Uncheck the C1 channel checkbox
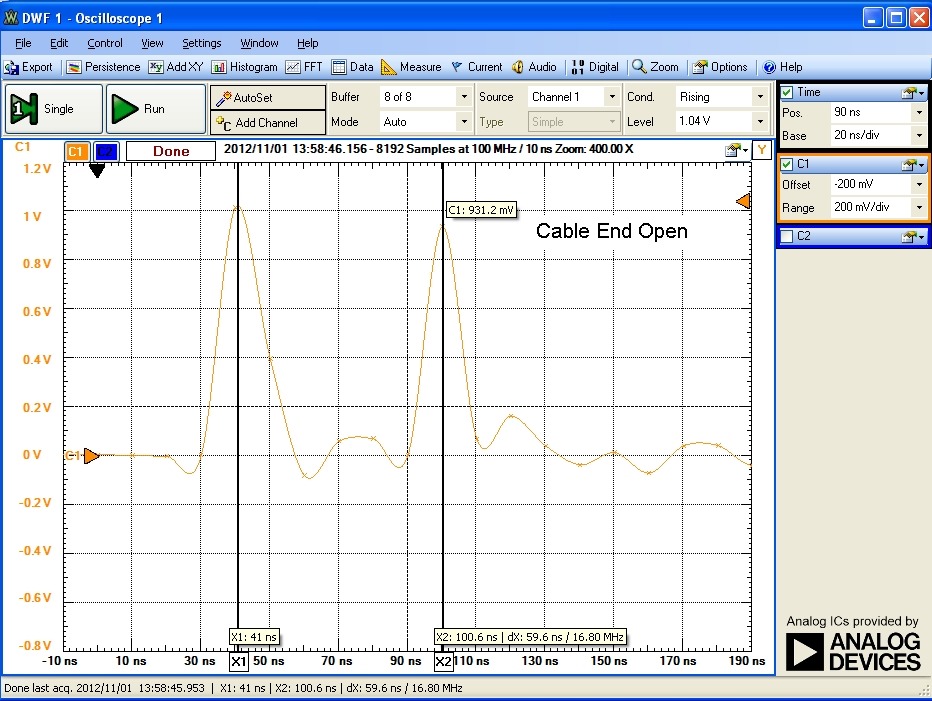Screen dimensions: 932x701 click(787, 164)
